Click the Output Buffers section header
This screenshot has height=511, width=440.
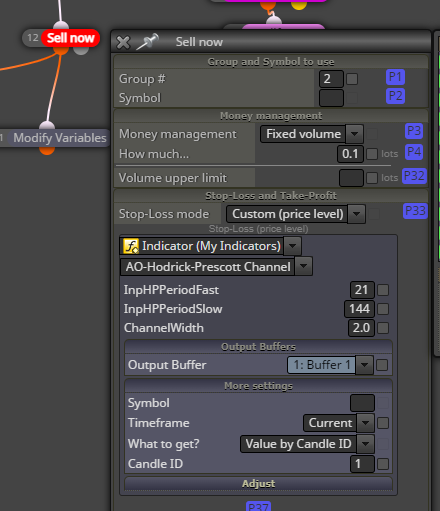(258, 347)
